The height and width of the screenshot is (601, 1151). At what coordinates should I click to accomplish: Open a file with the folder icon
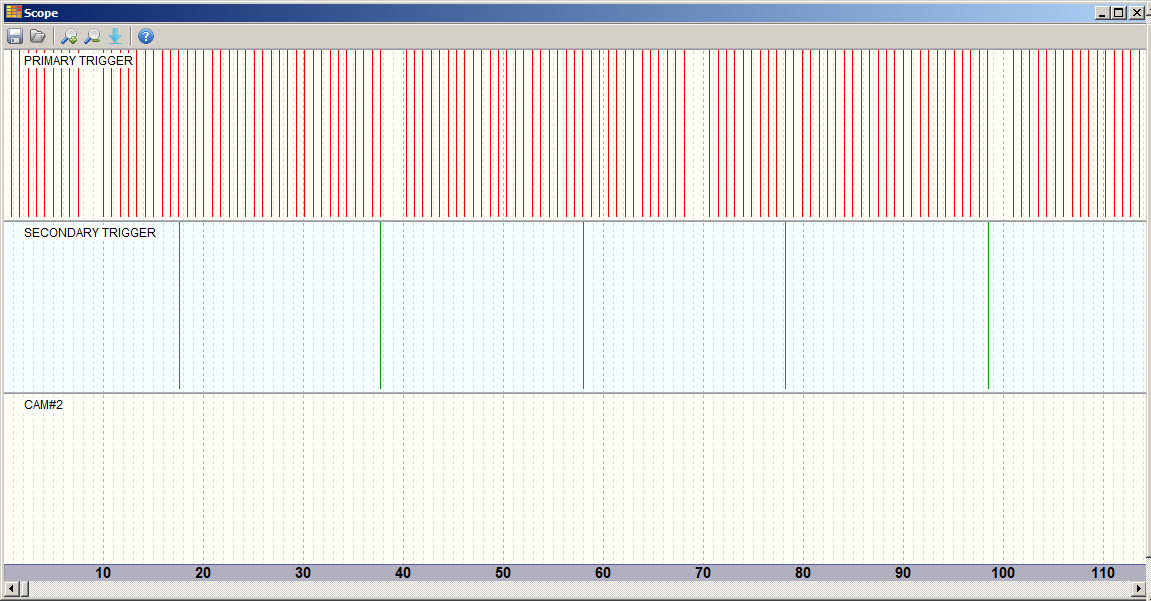[x=38, y=37]
